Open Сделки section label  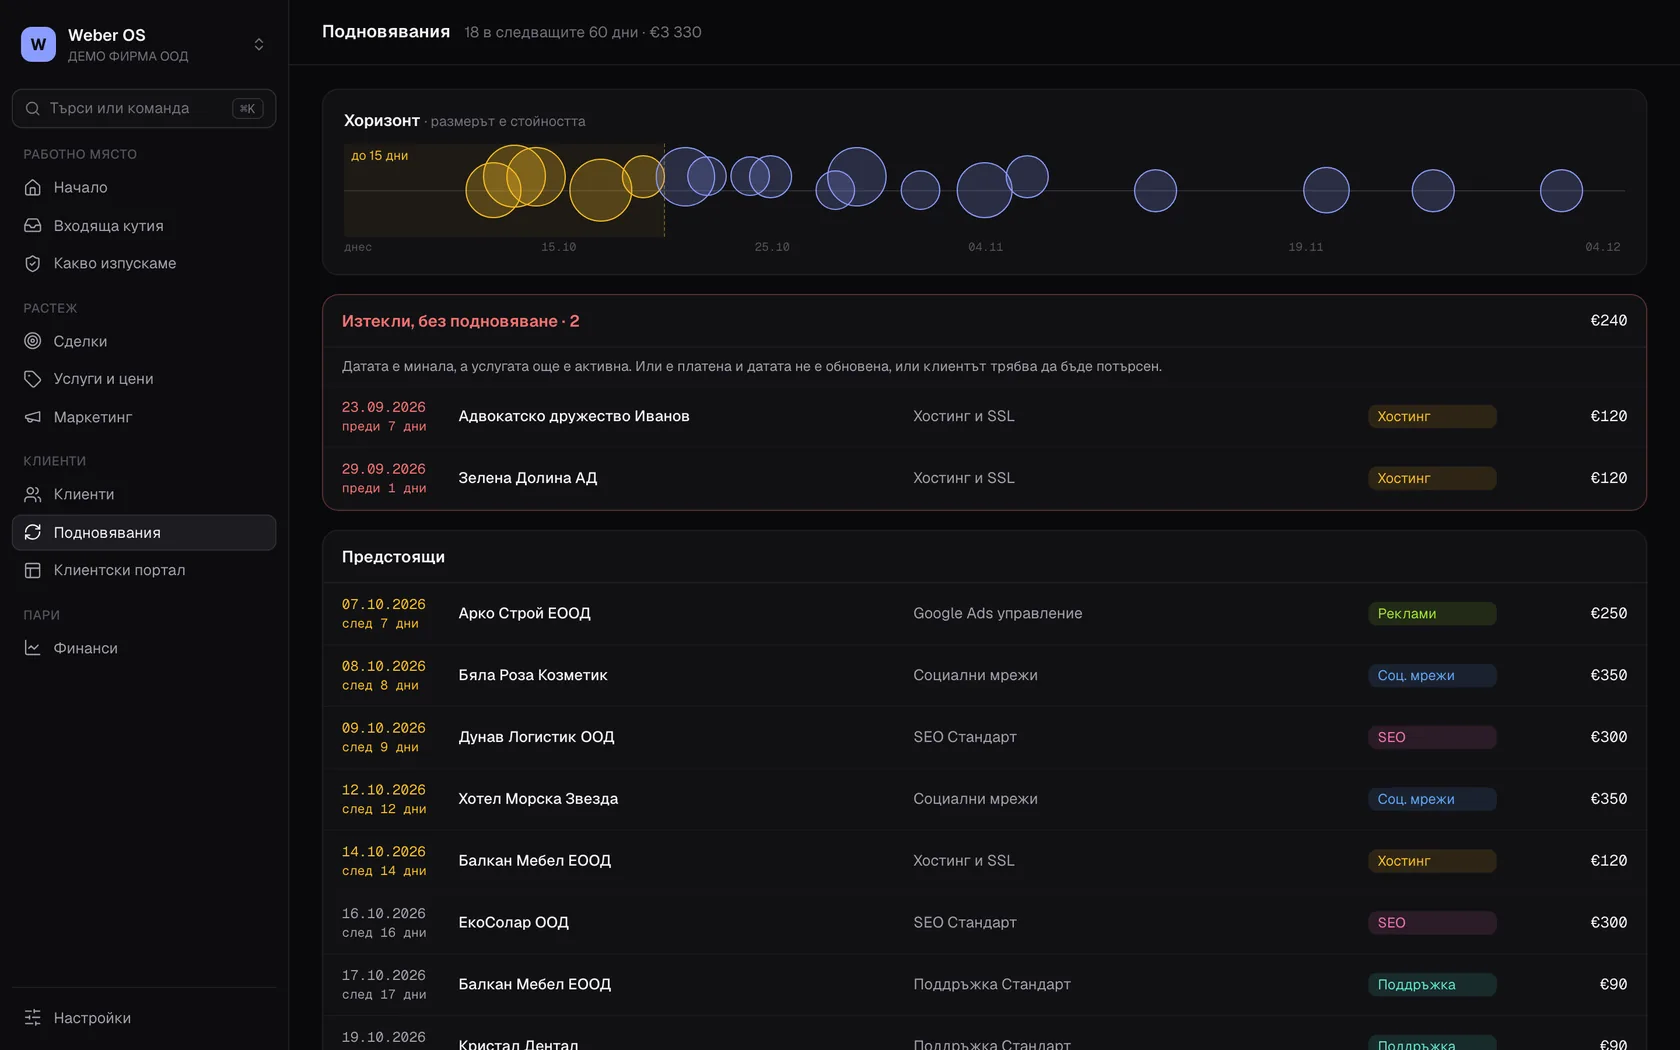(x=80, y=341)
